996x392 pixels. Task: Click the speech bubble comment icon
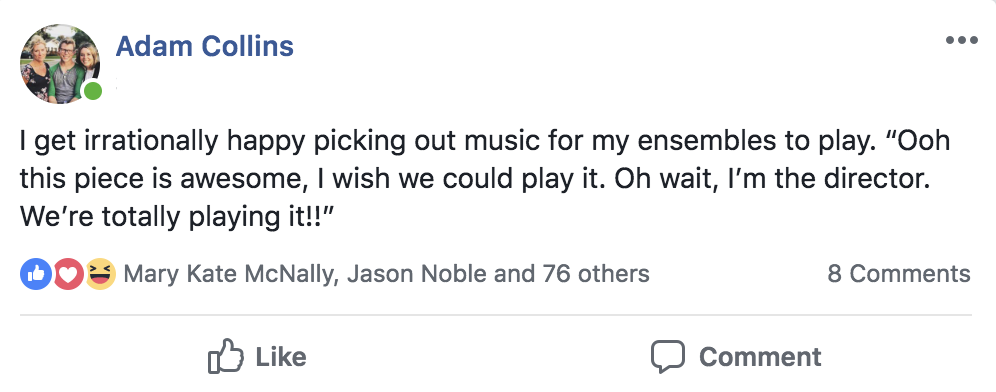click(x=668, y=356)
